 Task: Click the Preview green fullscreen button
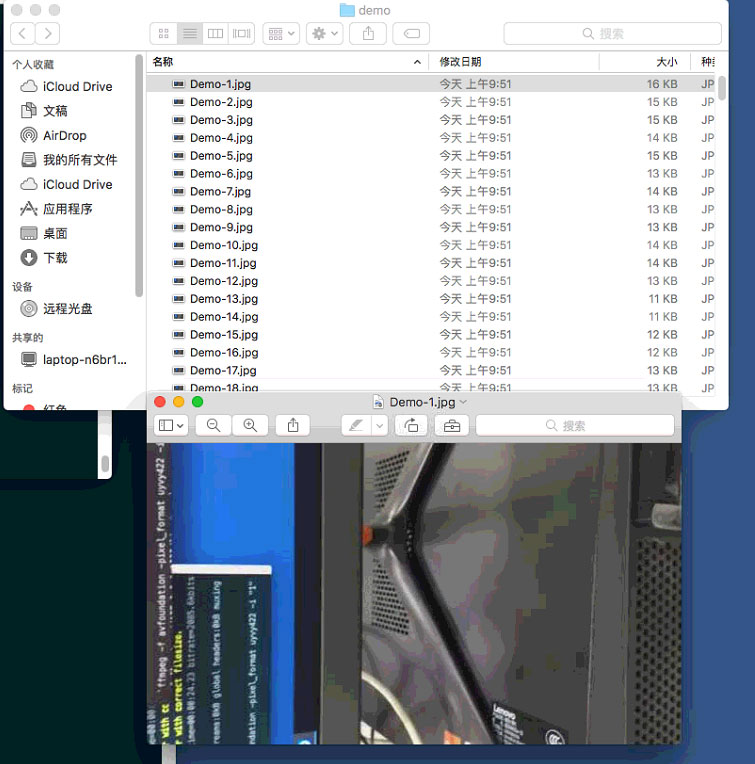click(x=197, y=401)
